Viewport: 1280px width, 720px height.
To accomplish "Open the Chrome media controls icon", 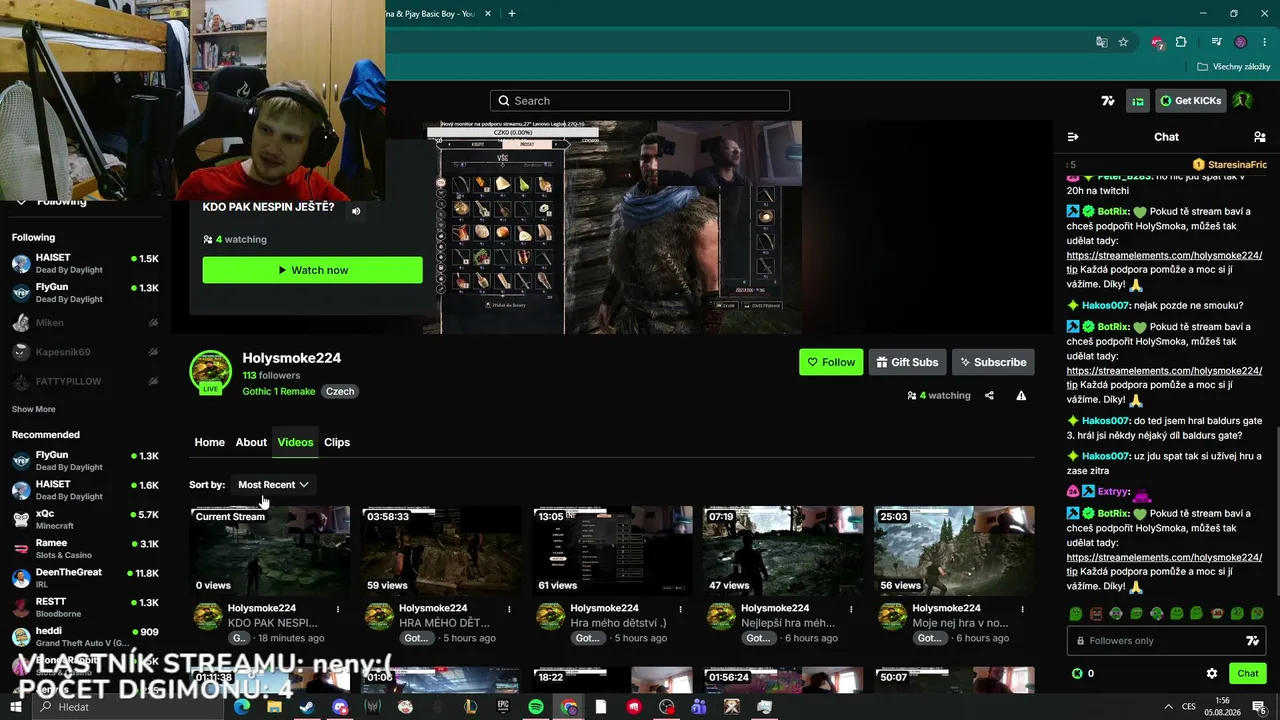I will [1216, 42].
